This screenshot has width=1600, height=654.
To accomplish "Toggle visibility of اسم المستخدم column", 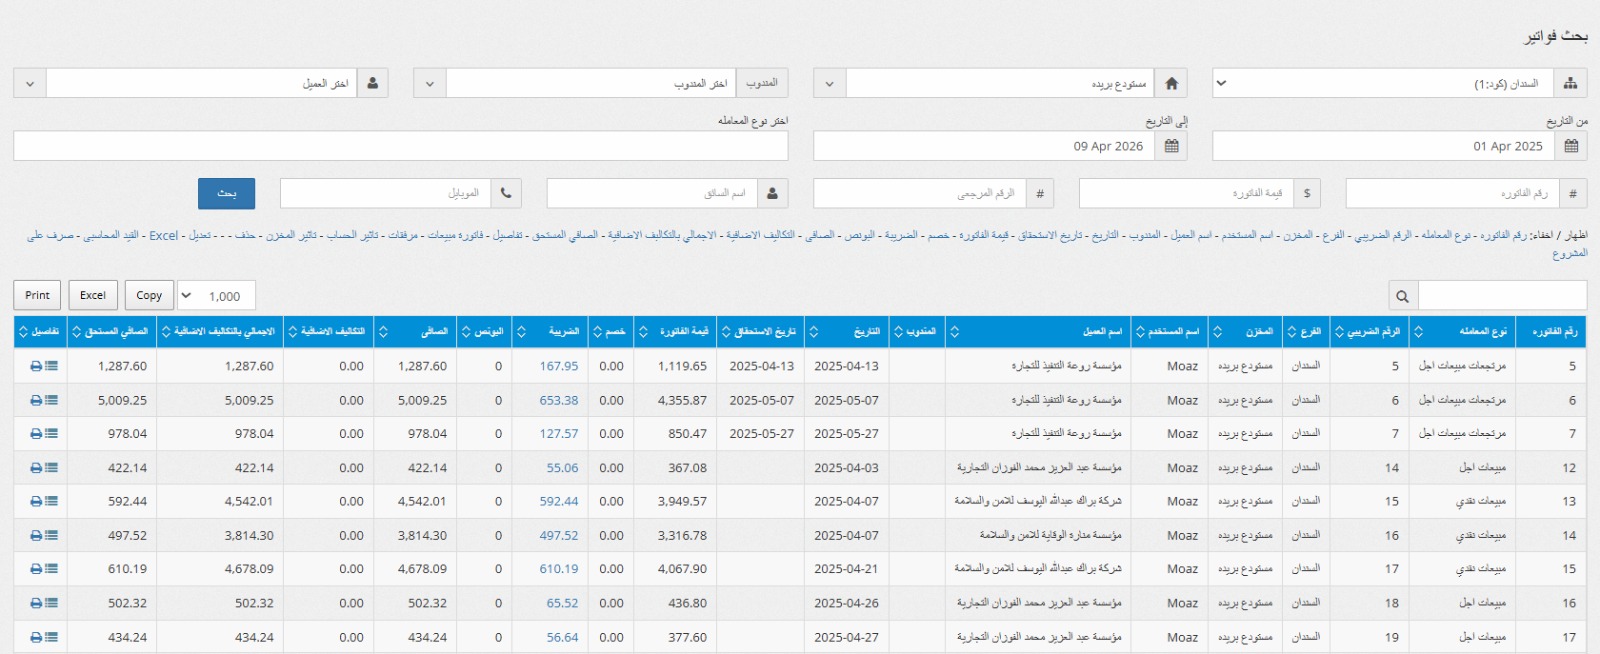I will click(1247, 236).
